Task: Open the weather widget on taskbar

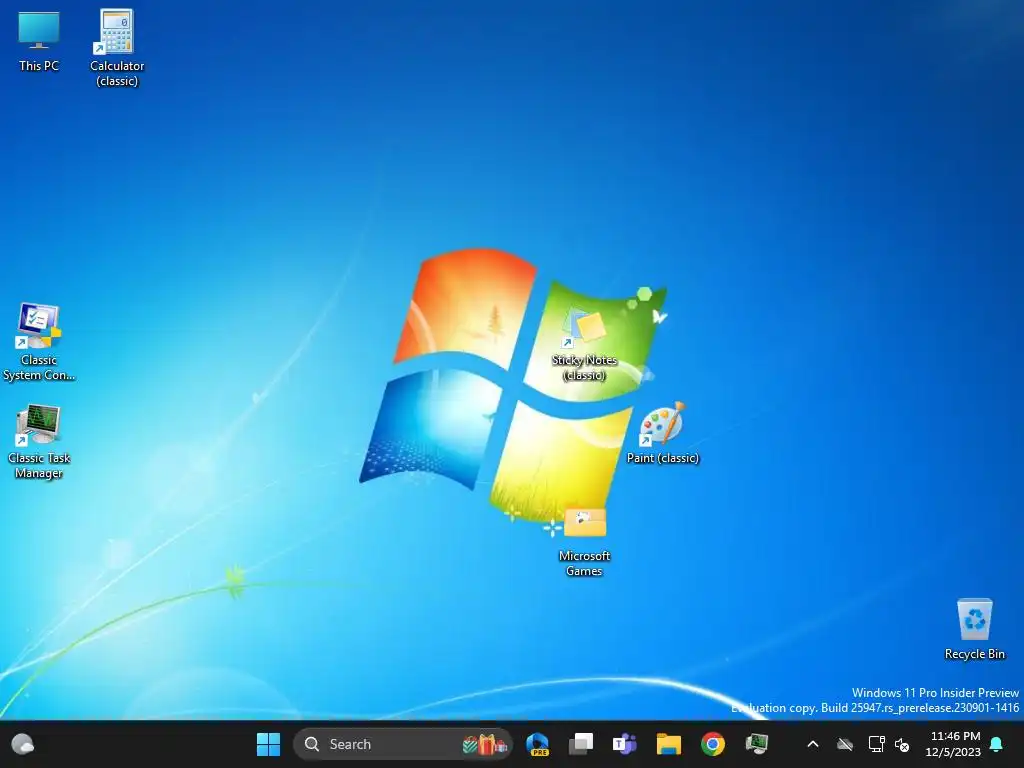Action: coord(23,744)
